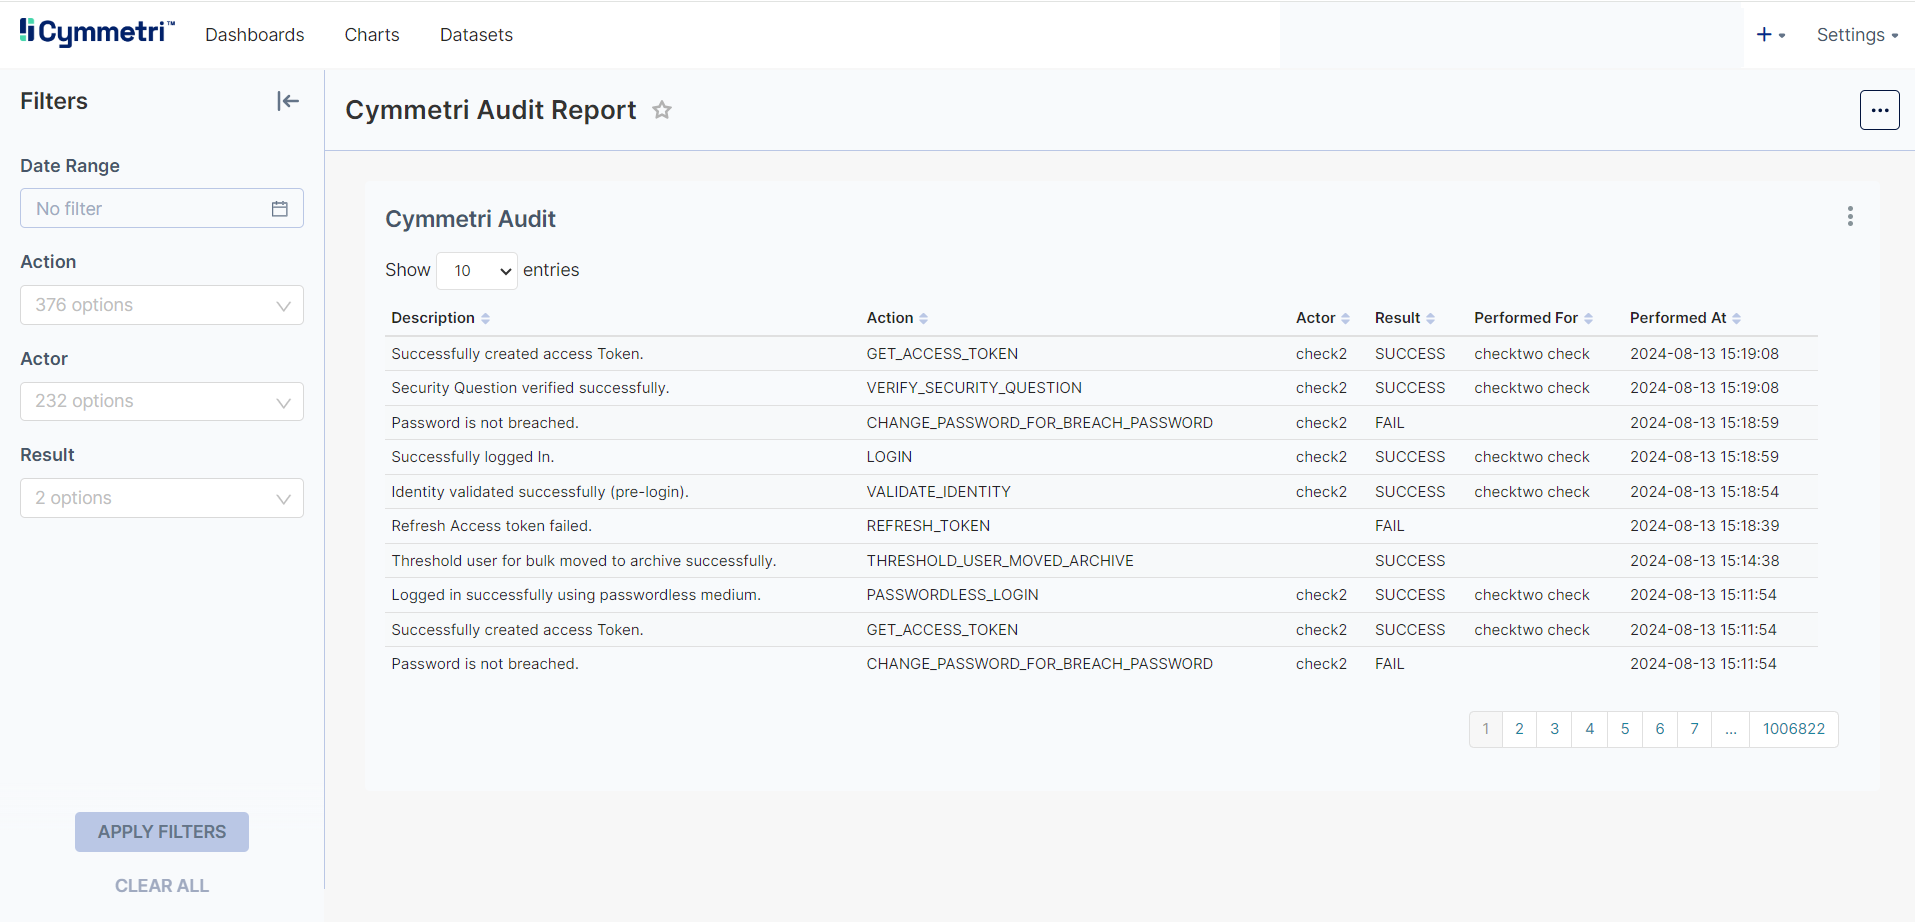
Task: Open Cymmetri Audit chart vertical dots menu
Action: tap(1850, 217)
